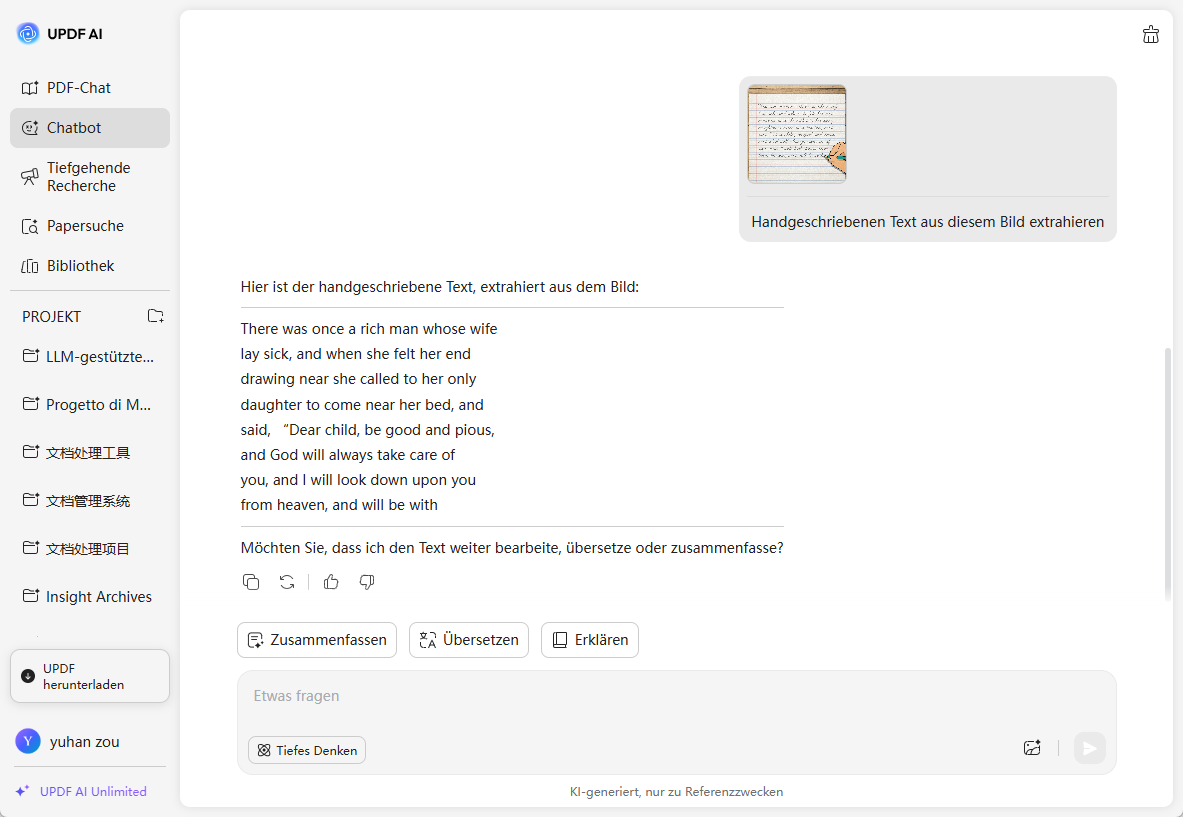Screen dimensions: 1183x817
Task: Click text 'Handgeschriebenen Text aus diesem Bild extrahieren'
Action: [x=927, y=222]
